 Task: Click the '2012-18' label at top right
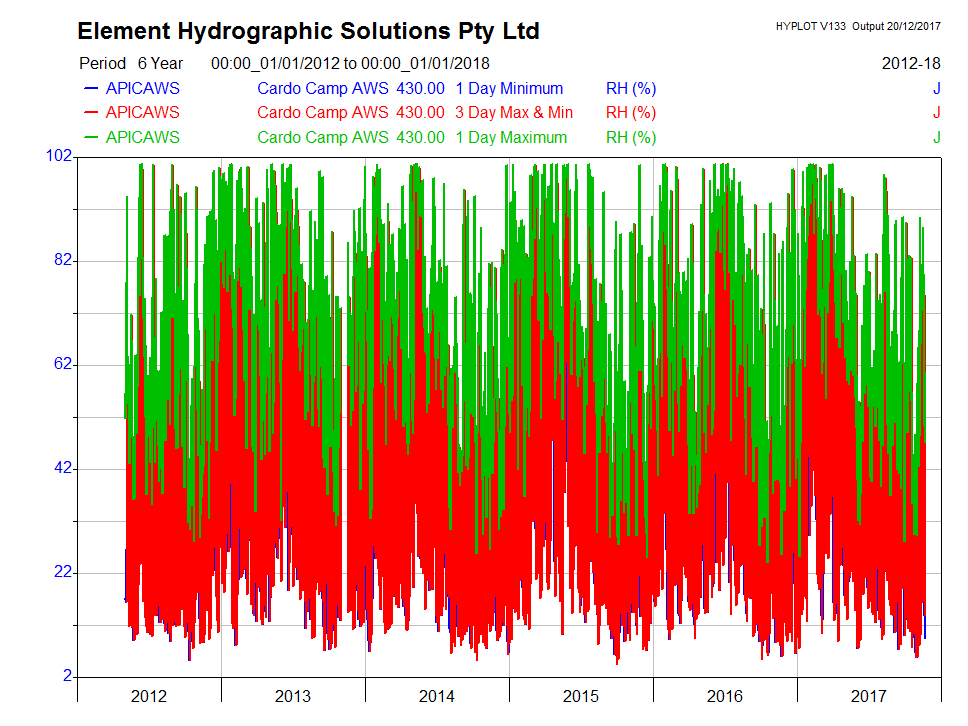911,63
